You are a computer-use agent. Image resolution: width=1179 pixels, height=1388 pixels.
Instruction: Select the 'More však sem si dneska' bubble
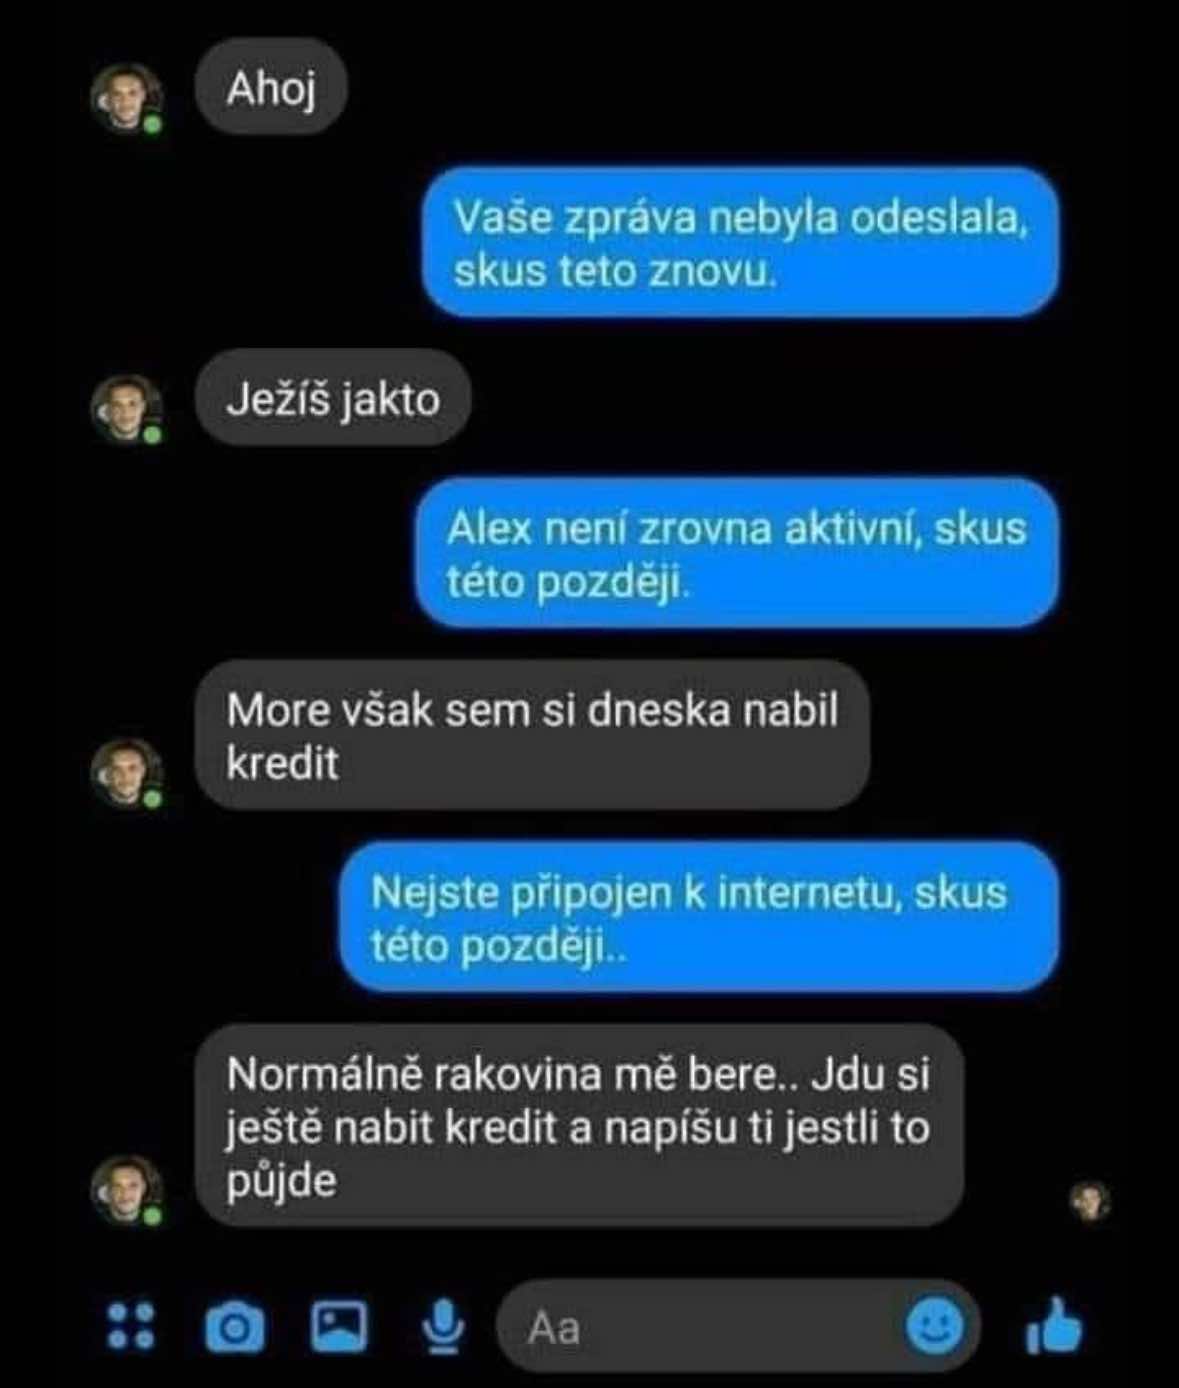click(532, 735)
